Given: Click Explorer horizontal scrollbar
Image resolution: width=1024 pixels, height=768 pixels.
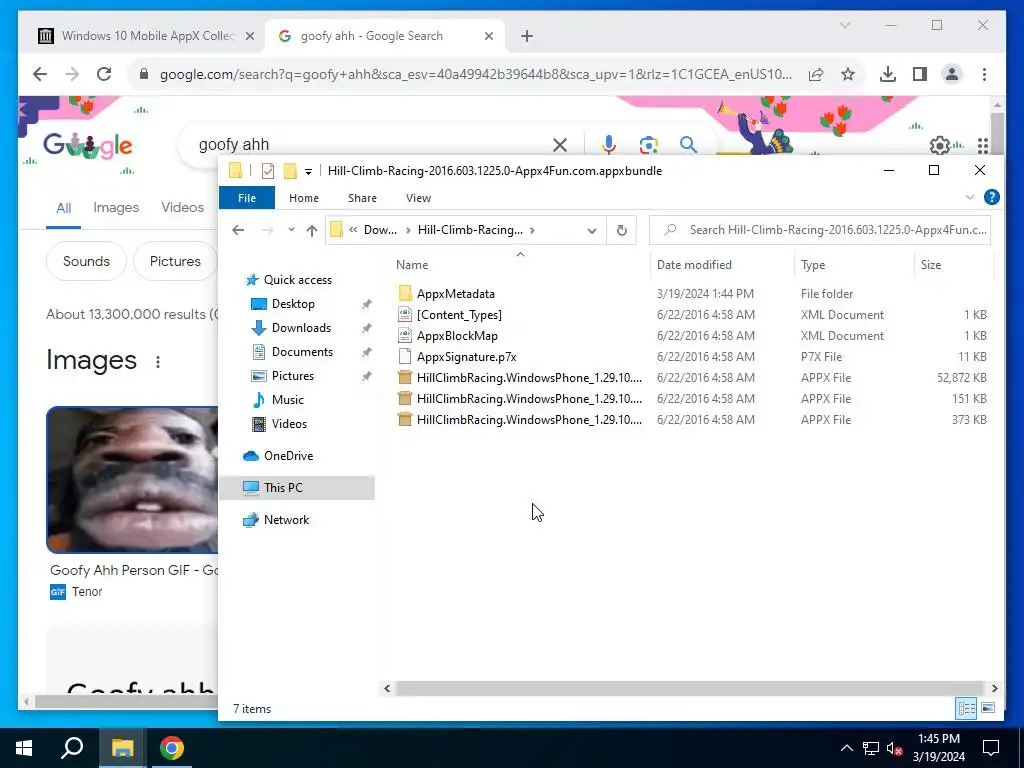Looking at the screenshot, I should (690, 688).
